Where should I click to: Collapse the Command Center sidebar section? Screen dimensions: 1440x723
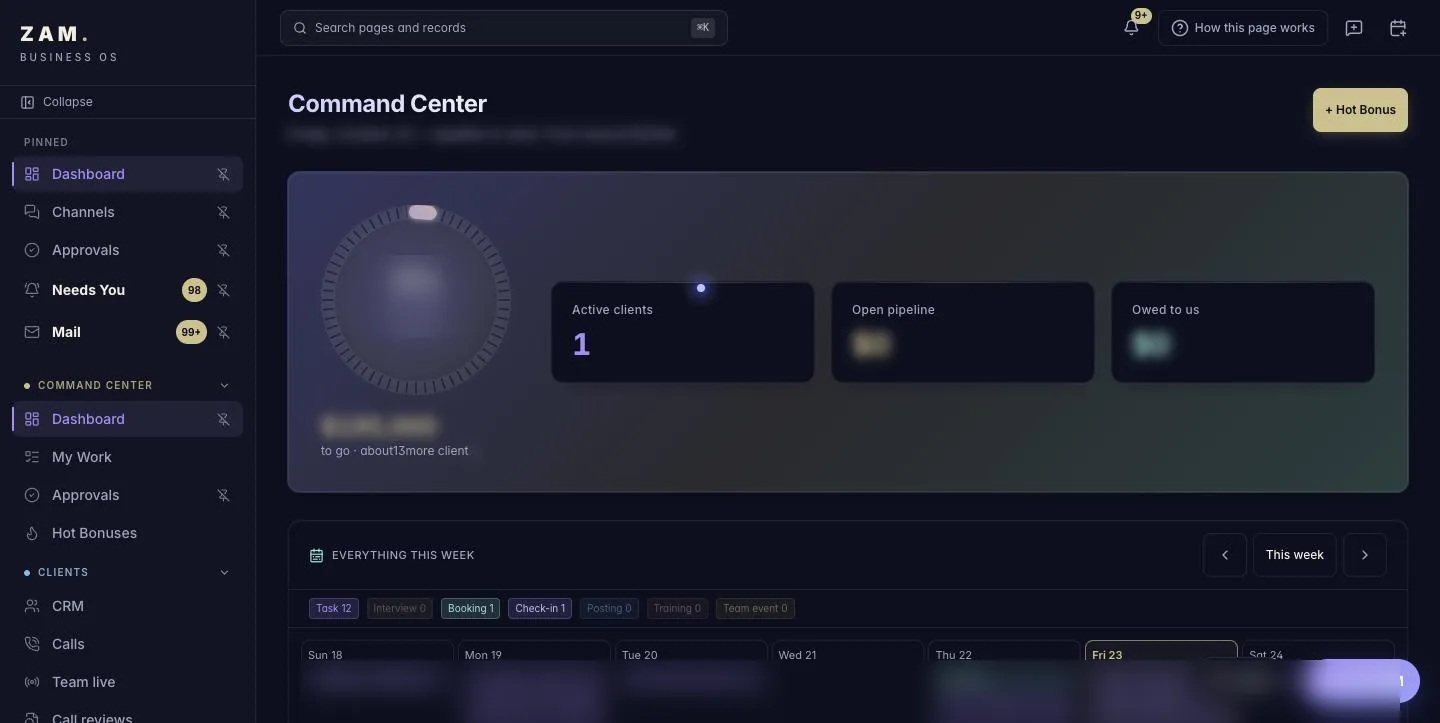[224, 385]
